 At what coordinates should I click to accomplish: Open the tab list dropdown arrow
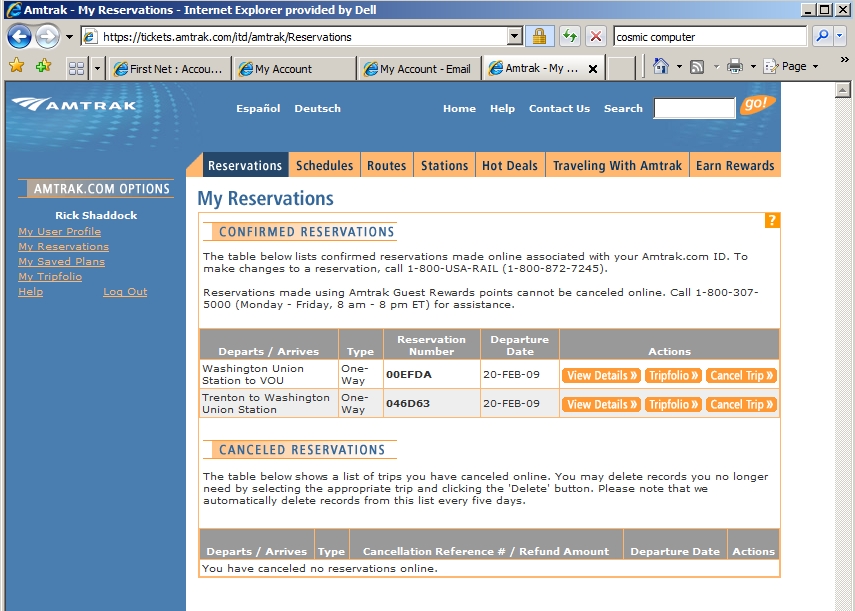point(97,69)
